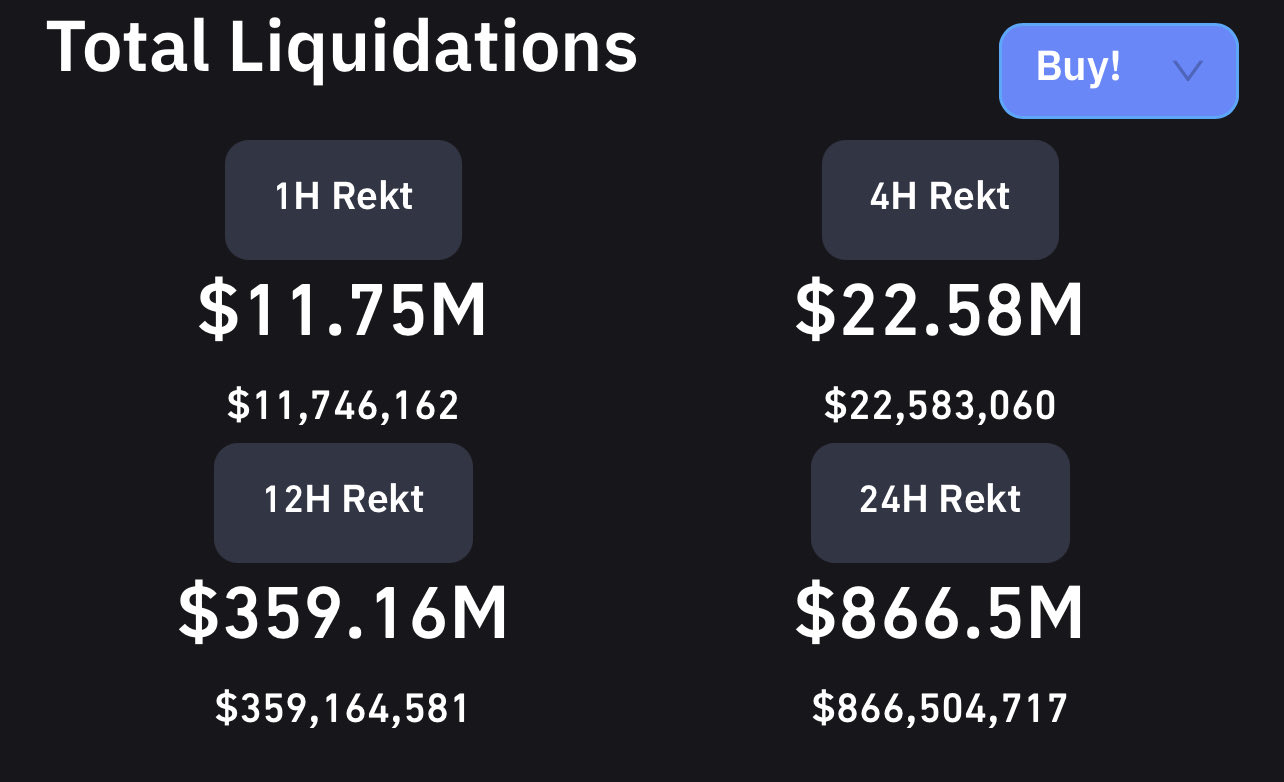This screenshot has height=782, width=1284.
Task: Click the $359.16M twelve-hour liquidation total
Action: click(343, 613)
